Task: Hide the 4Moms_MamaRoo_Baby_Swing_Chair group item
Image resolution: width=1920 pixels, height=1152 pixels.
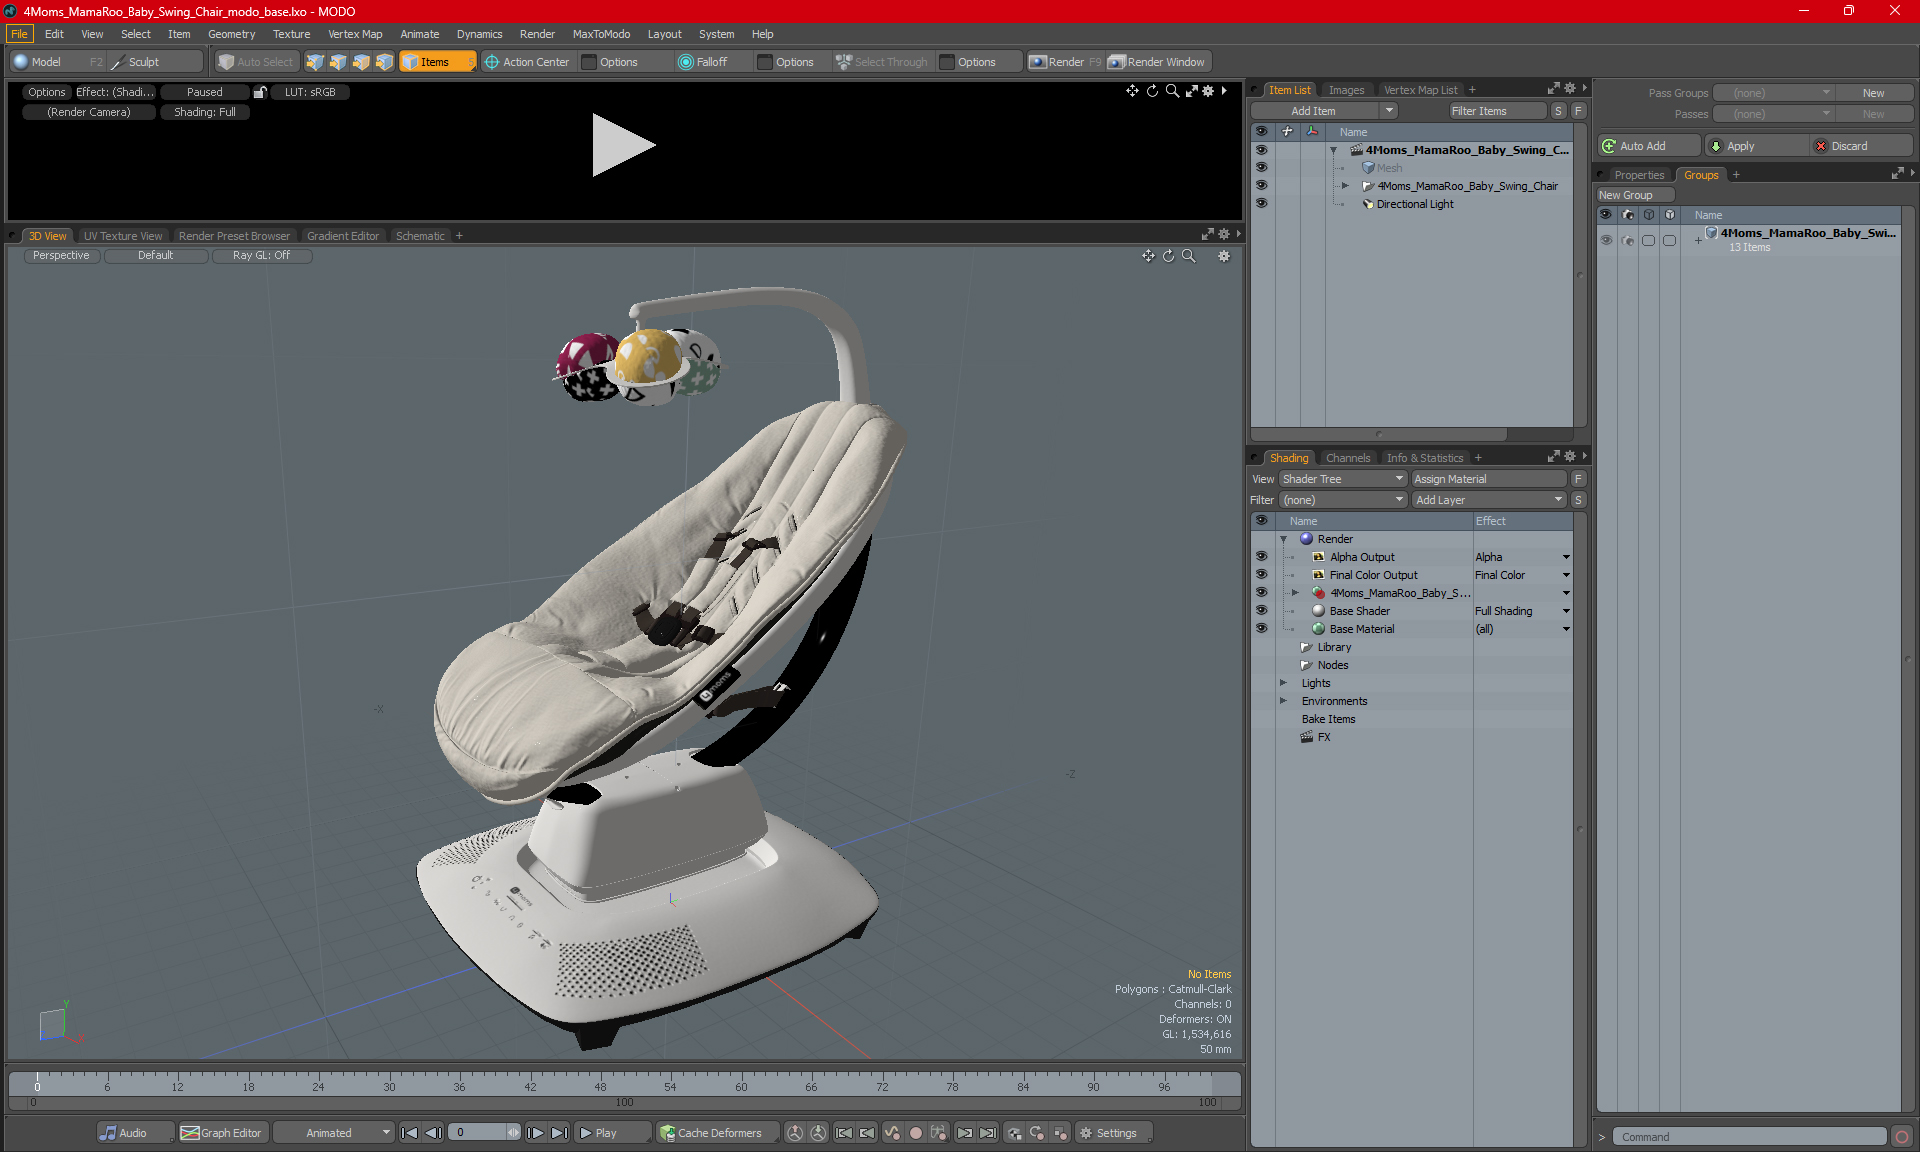Action: click(x=1261, y=185)
